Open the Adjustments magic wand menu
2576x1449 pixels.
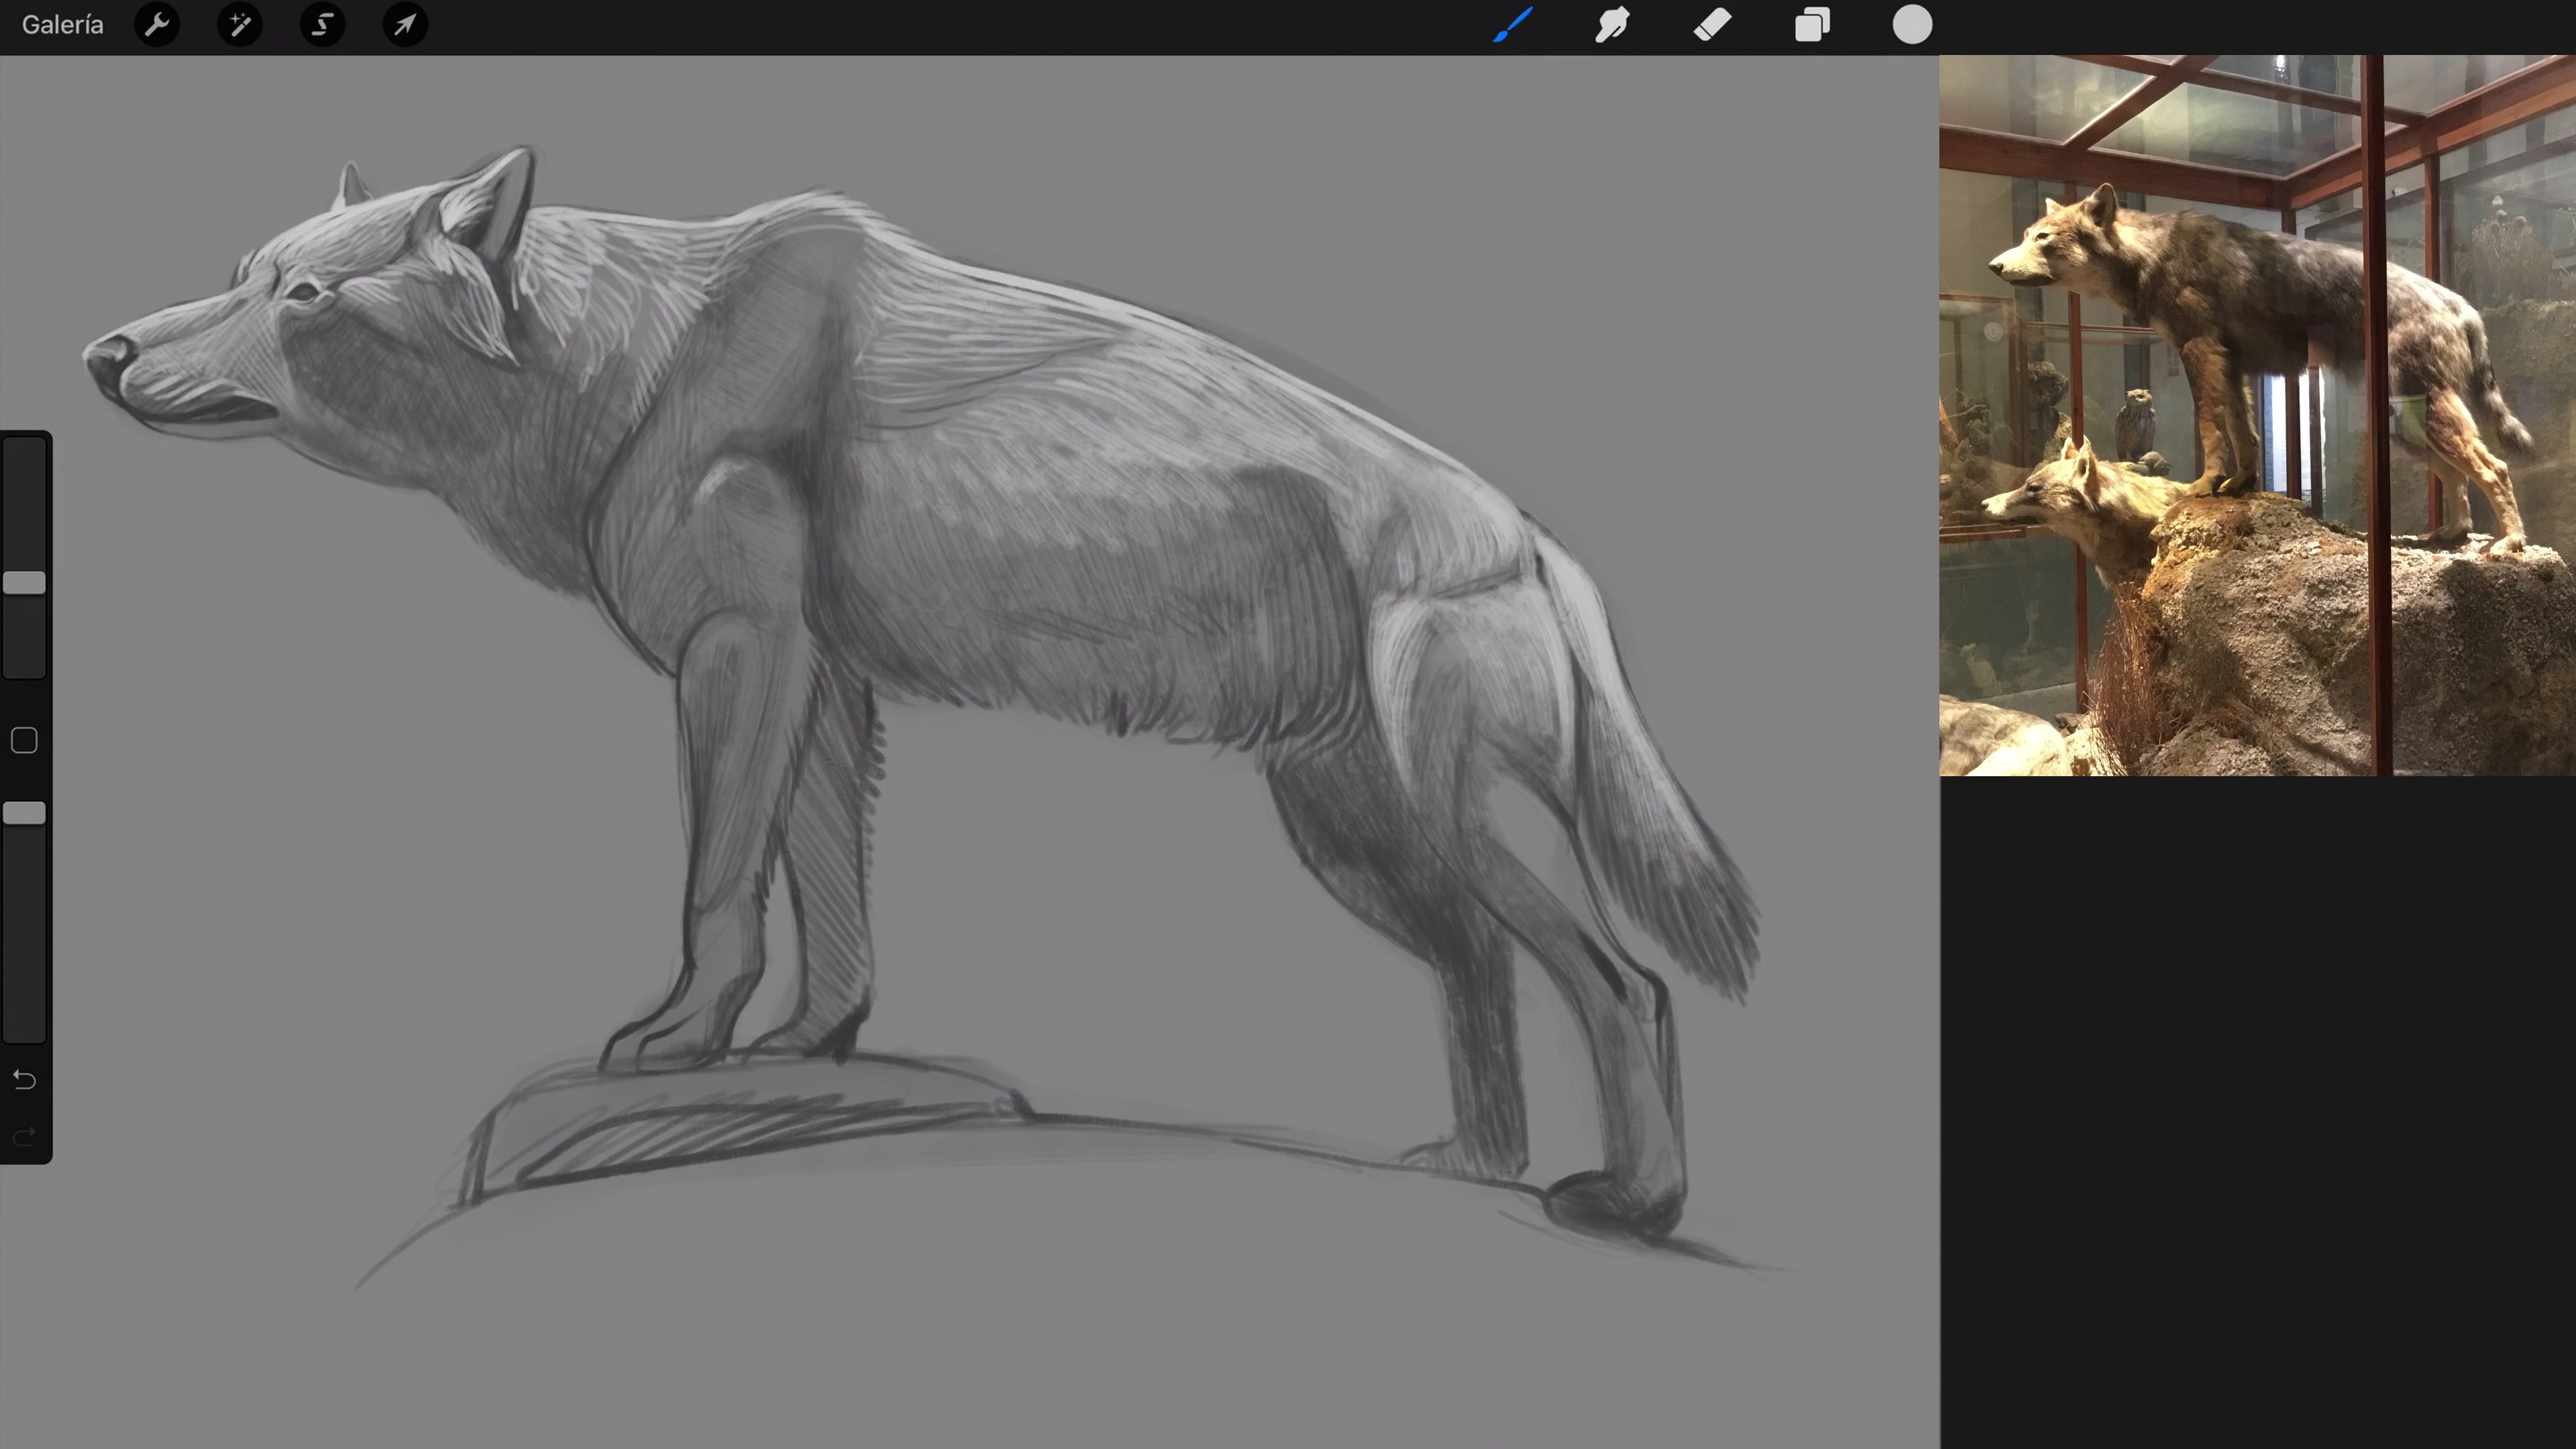(x=240, y=25)
